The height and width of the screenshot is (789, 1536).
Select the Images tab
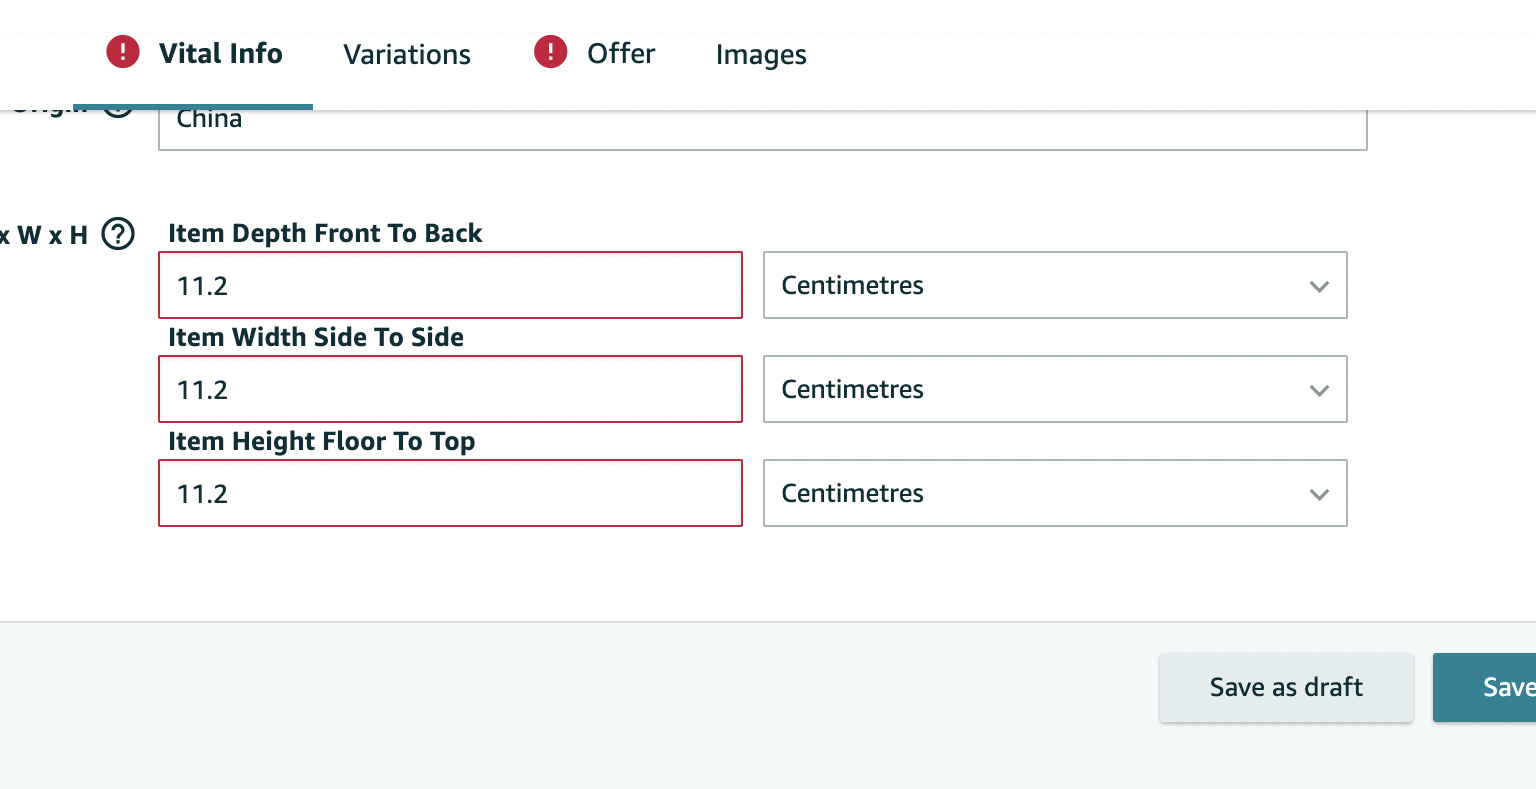click(x=761, y=55)
